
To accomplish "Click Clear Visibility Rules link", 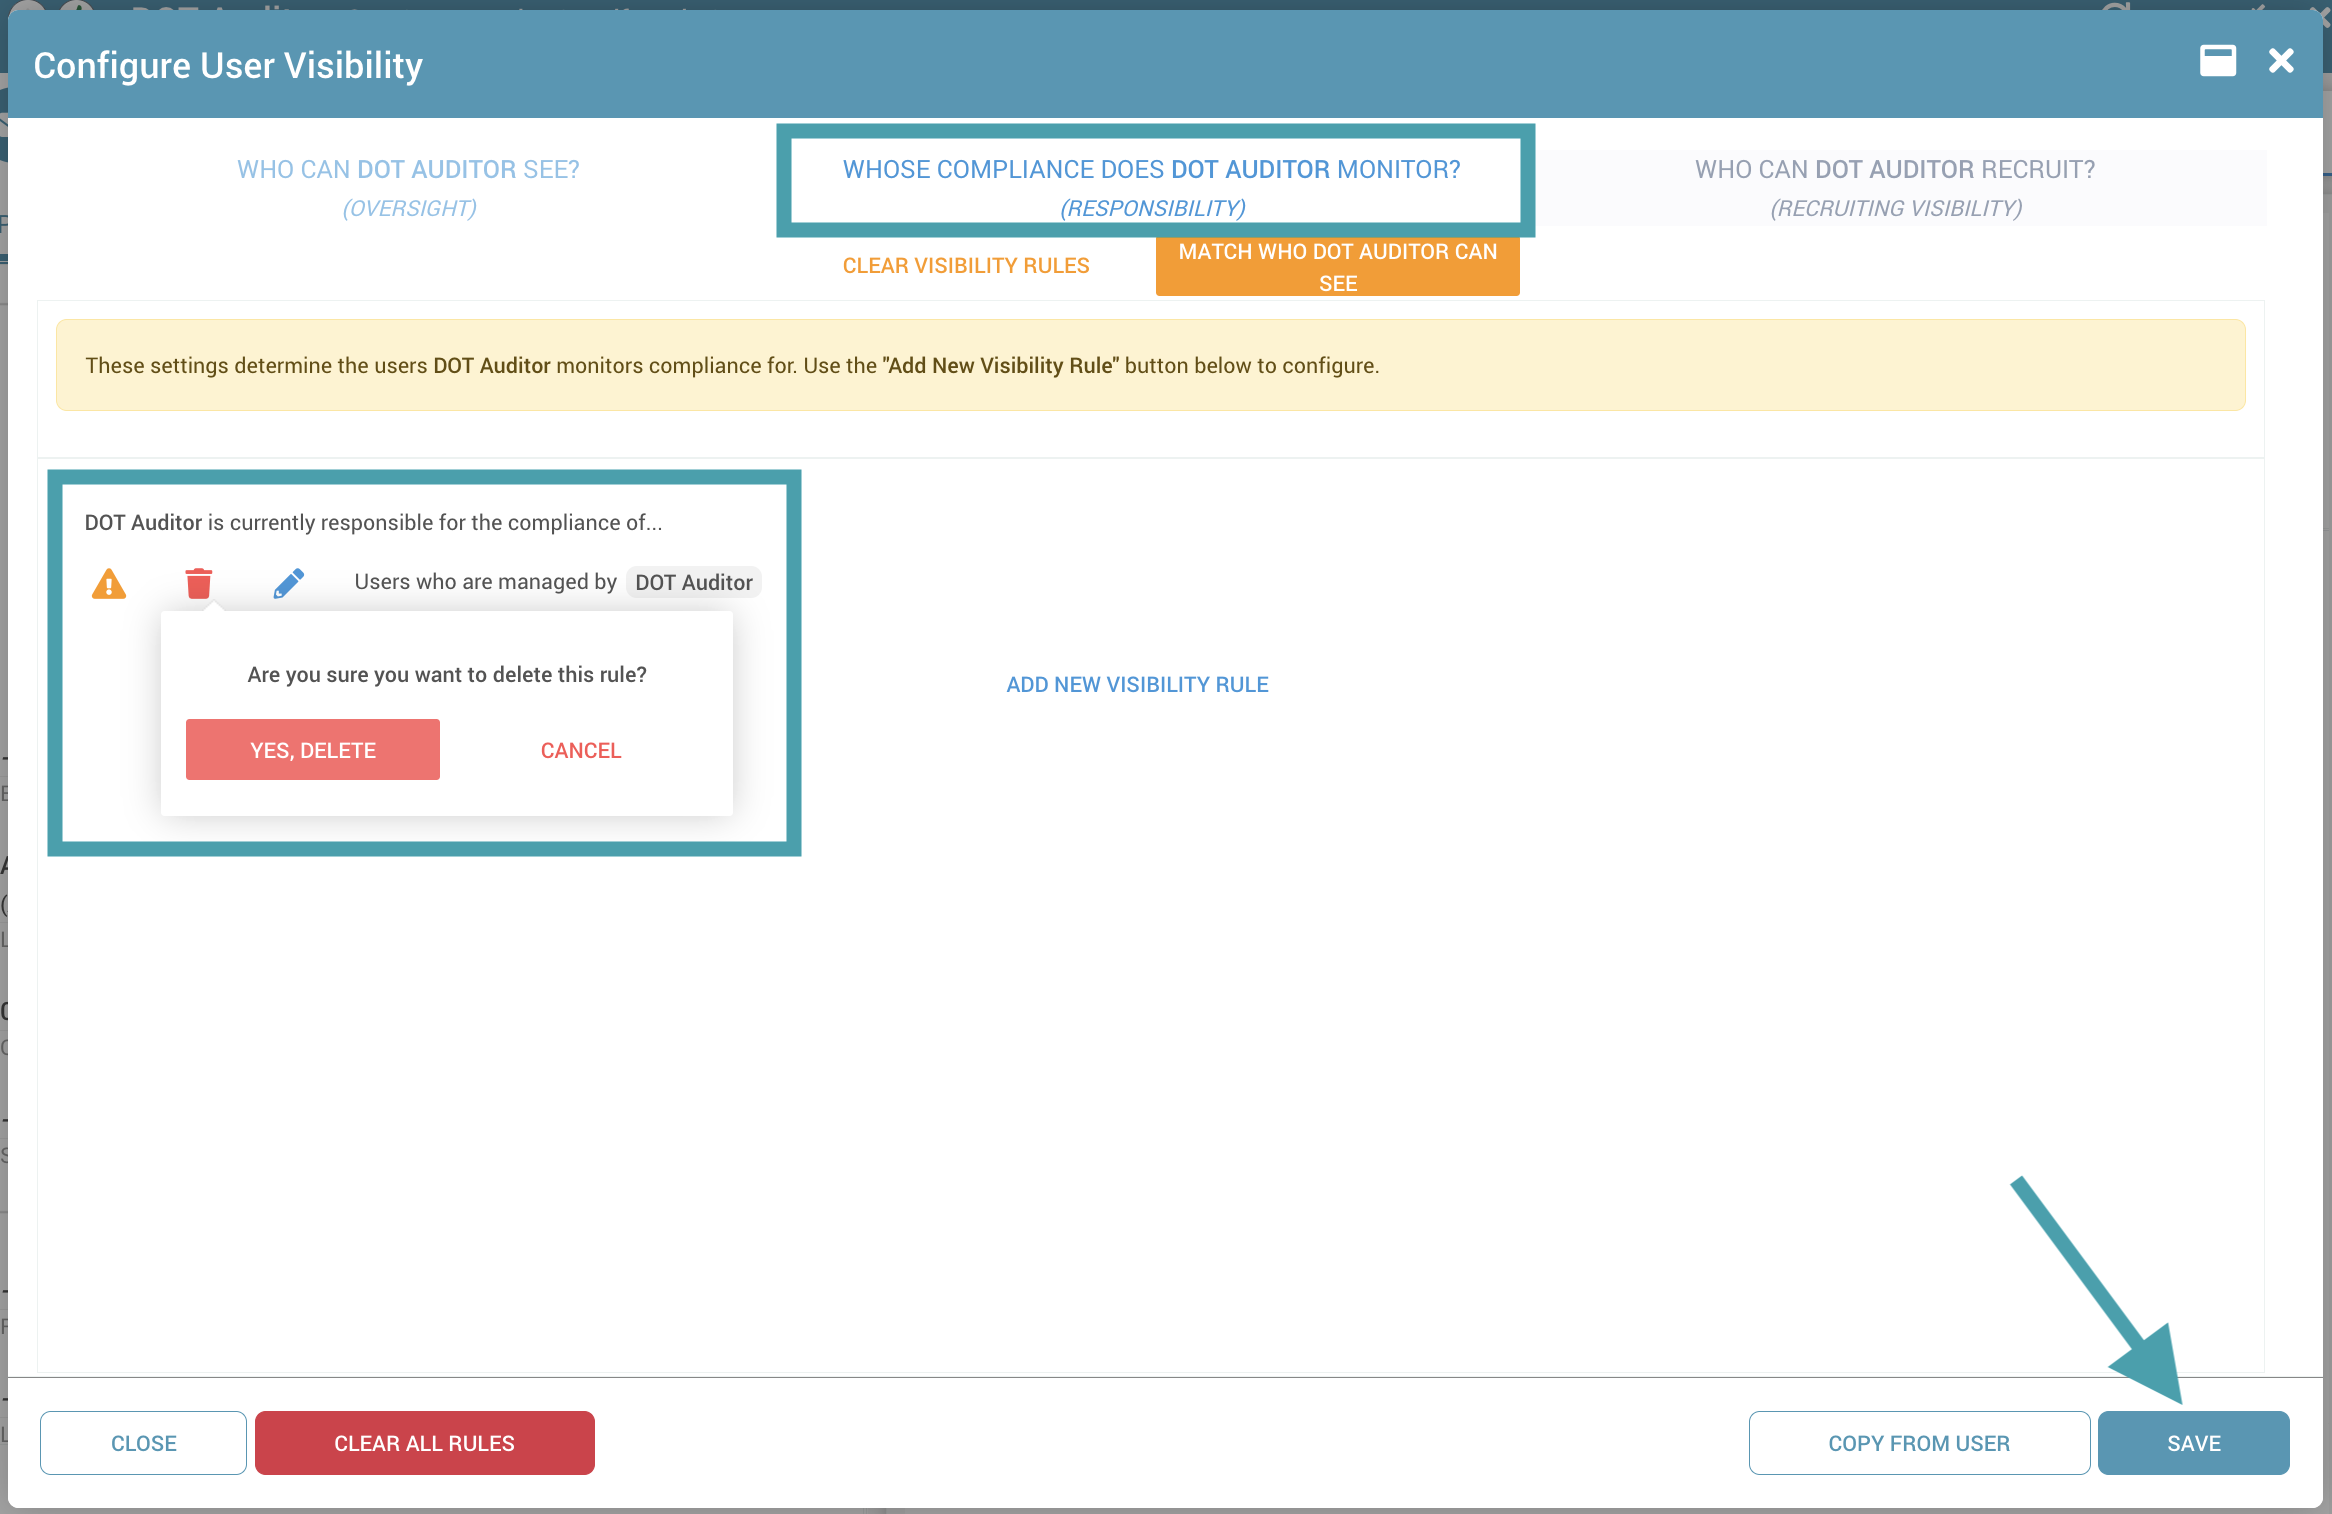I will tap(965, 266).
